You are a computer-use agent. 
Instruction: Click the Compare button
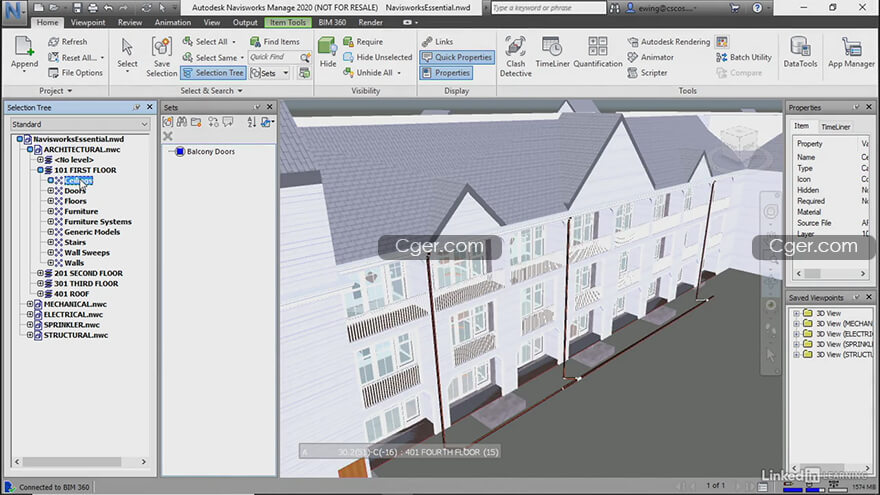tap(740, 73)
